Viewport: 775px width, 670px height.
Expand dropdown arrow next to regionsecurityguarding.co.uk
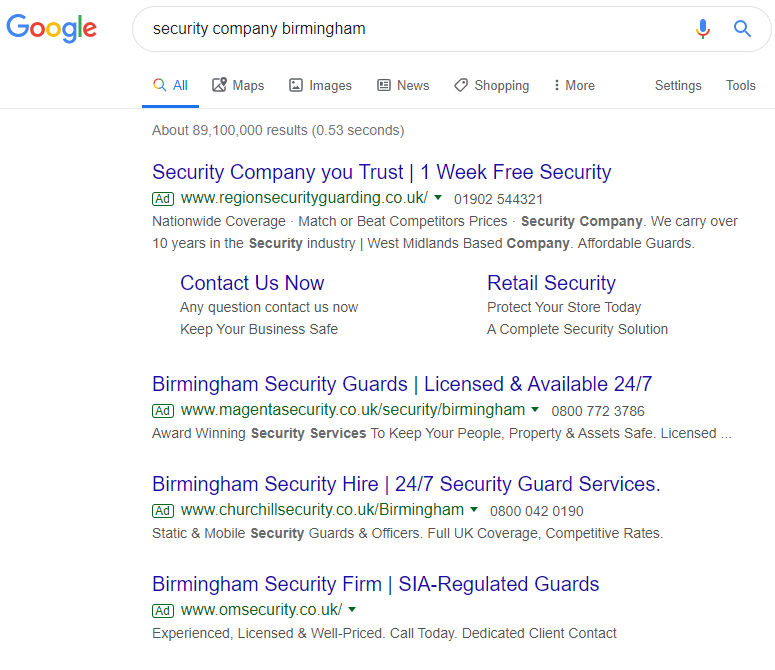(438, 198)
